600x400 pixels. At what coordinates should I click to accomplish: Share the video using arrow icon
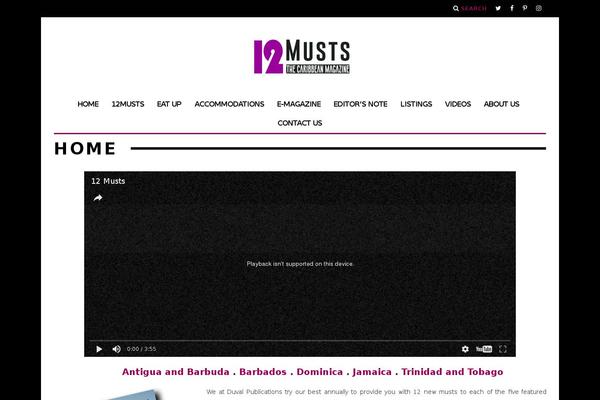[98, 198]
